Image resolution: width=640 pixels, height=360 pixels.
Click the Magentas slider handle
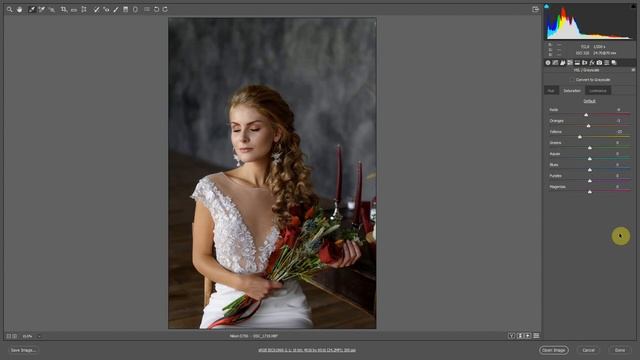click(590, 192)
